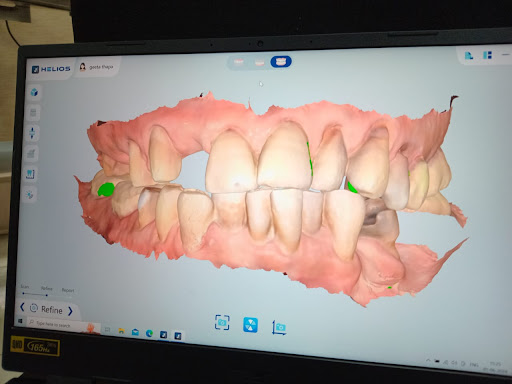This screenshot has height=384, width=512.
Task: Select the bottom sparkle sidebar tool
Action: pyautogui.click(x=29, y=194)
